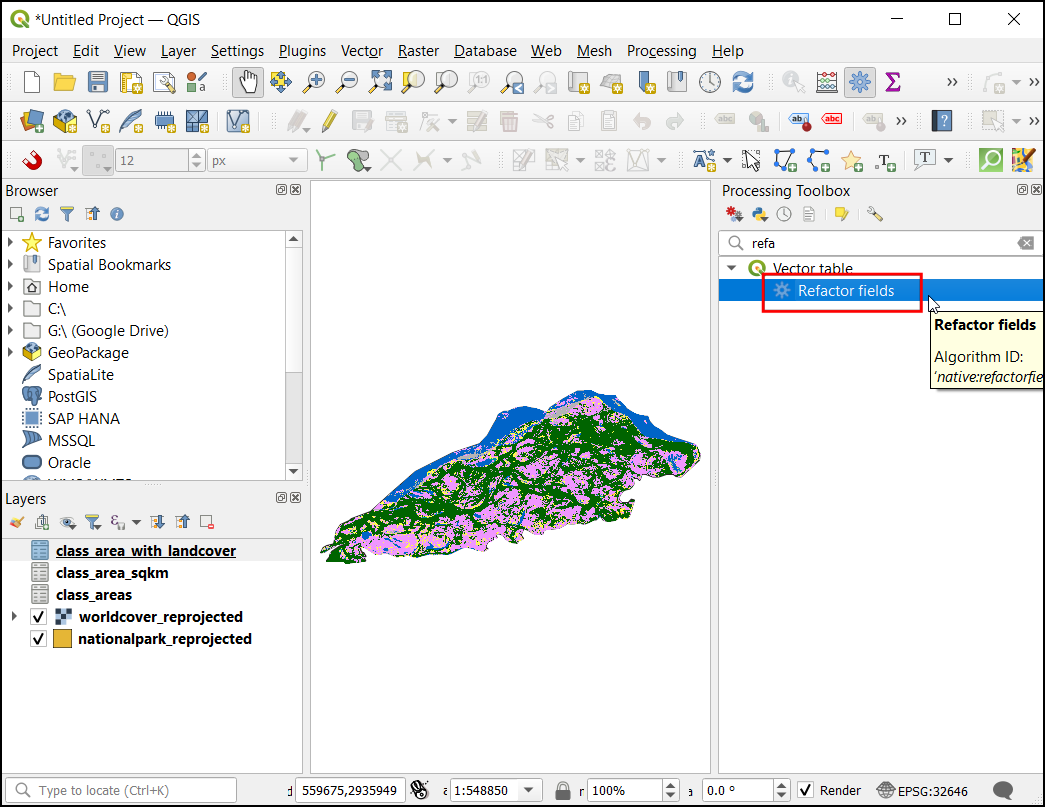This screenshot has width=1045, height=807.
Task: Uncheck the worldcover_reprojected layer visibility
Action: click(x=39, y=617)
